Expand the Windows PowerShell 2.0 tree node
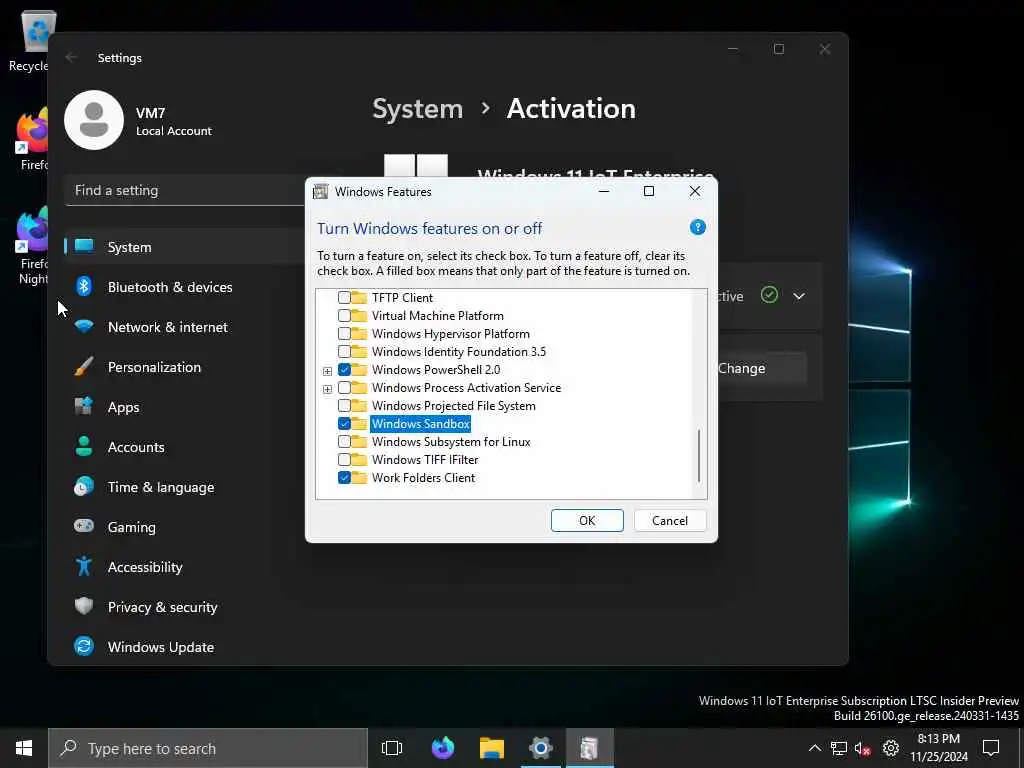 coord(327,371)
